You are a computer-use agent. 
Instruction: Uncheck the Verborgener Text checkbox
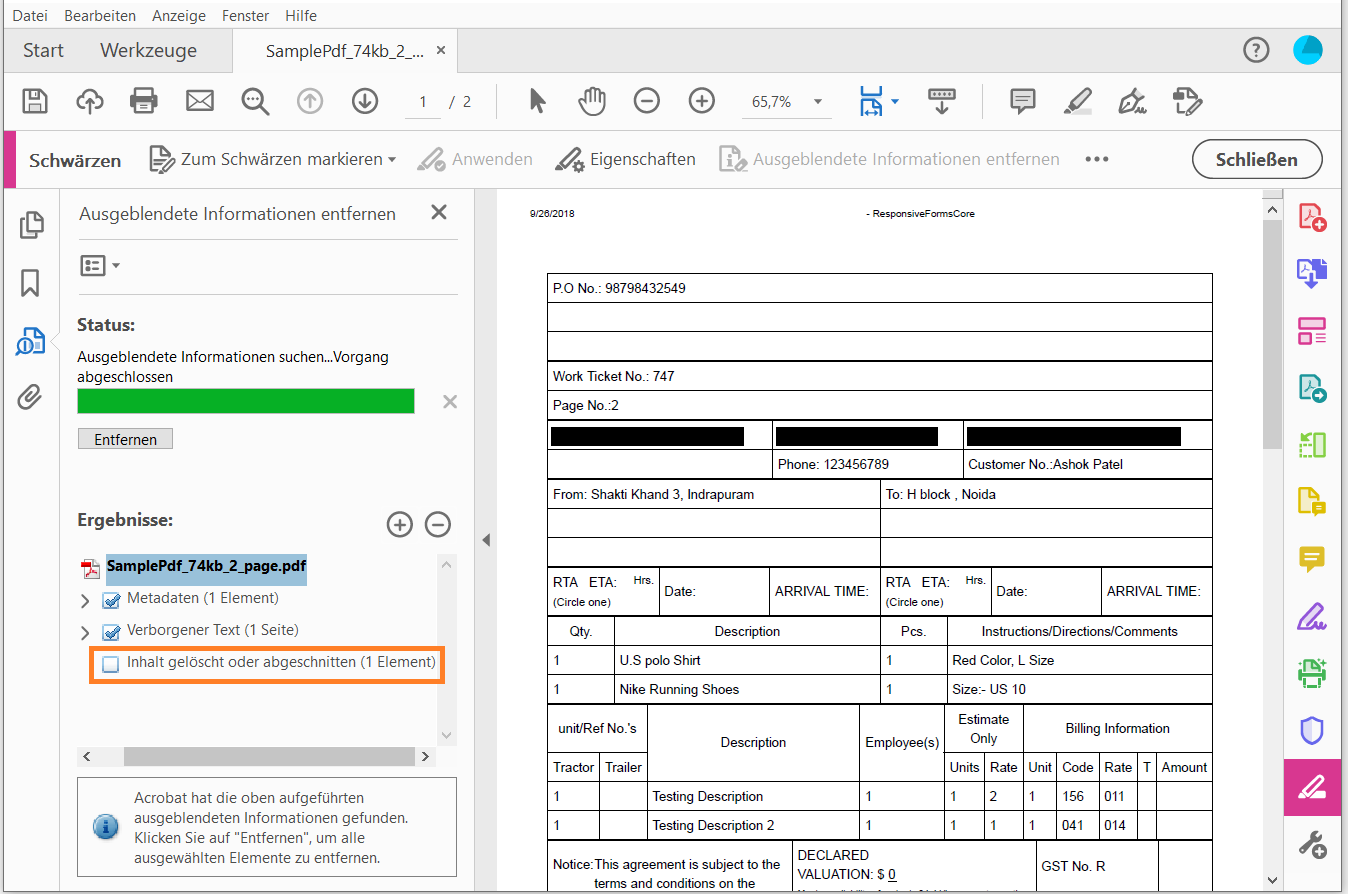pyautogui.click(x=111, y=632)
